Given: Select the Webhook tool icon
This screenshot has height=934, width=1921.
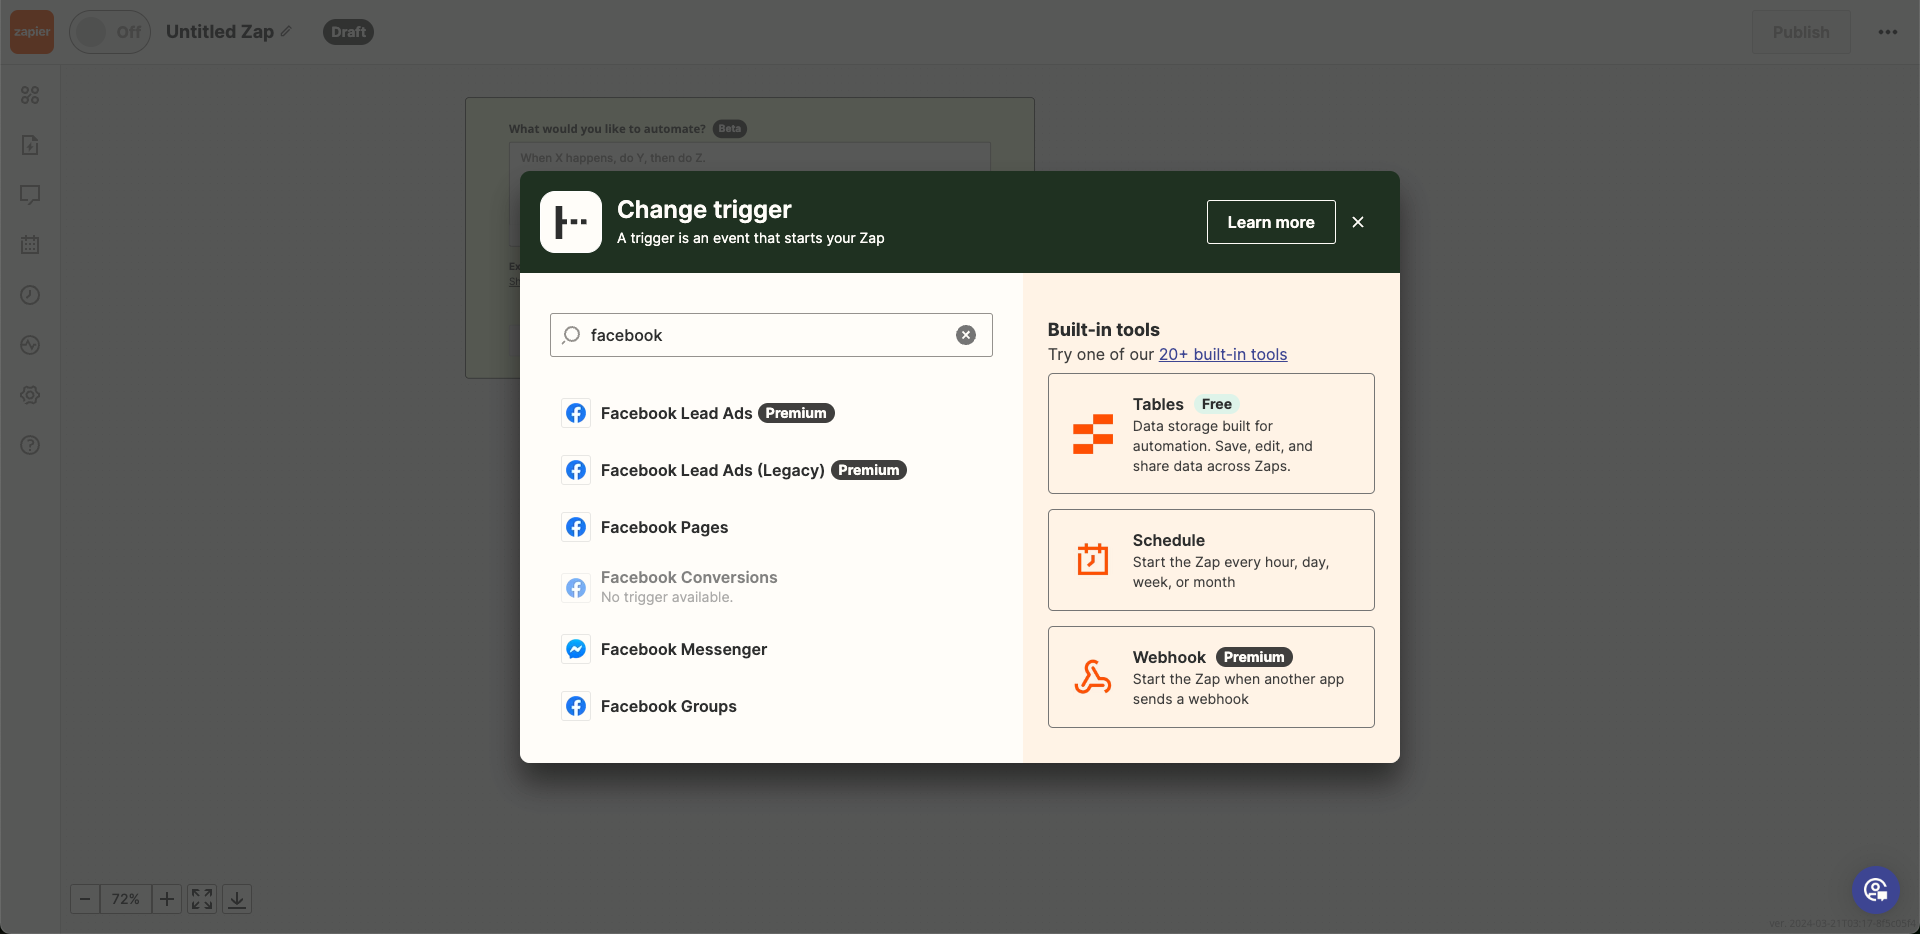Looking at the screenshot, I should coord(1092,677).
